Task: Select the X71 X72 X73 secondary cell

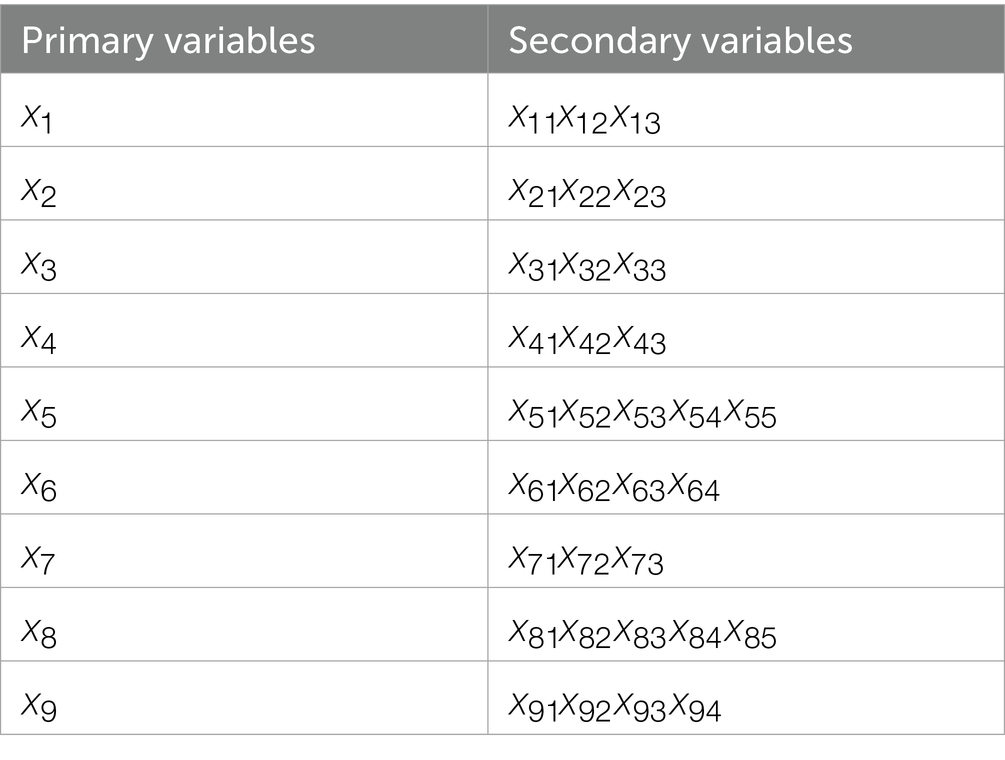Action: coord(586,560)
